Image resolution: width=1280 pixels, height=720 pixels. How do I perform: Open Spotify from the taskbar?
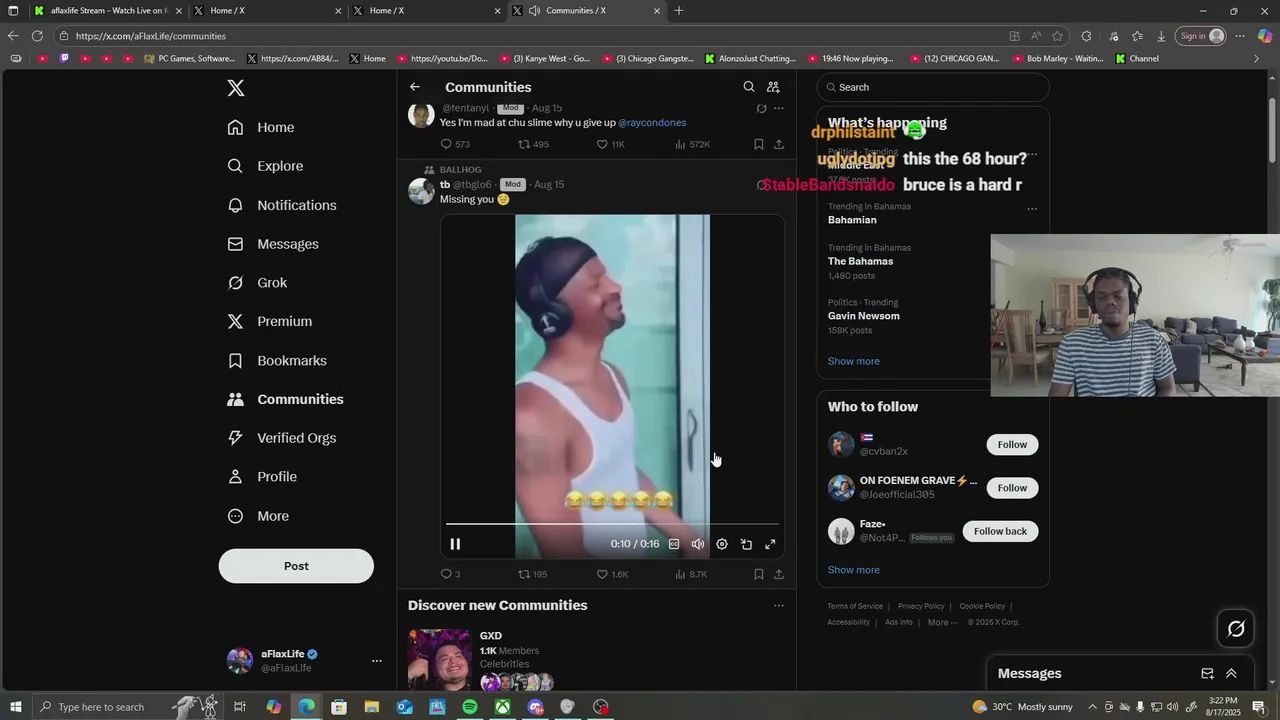tap(470, 707)
